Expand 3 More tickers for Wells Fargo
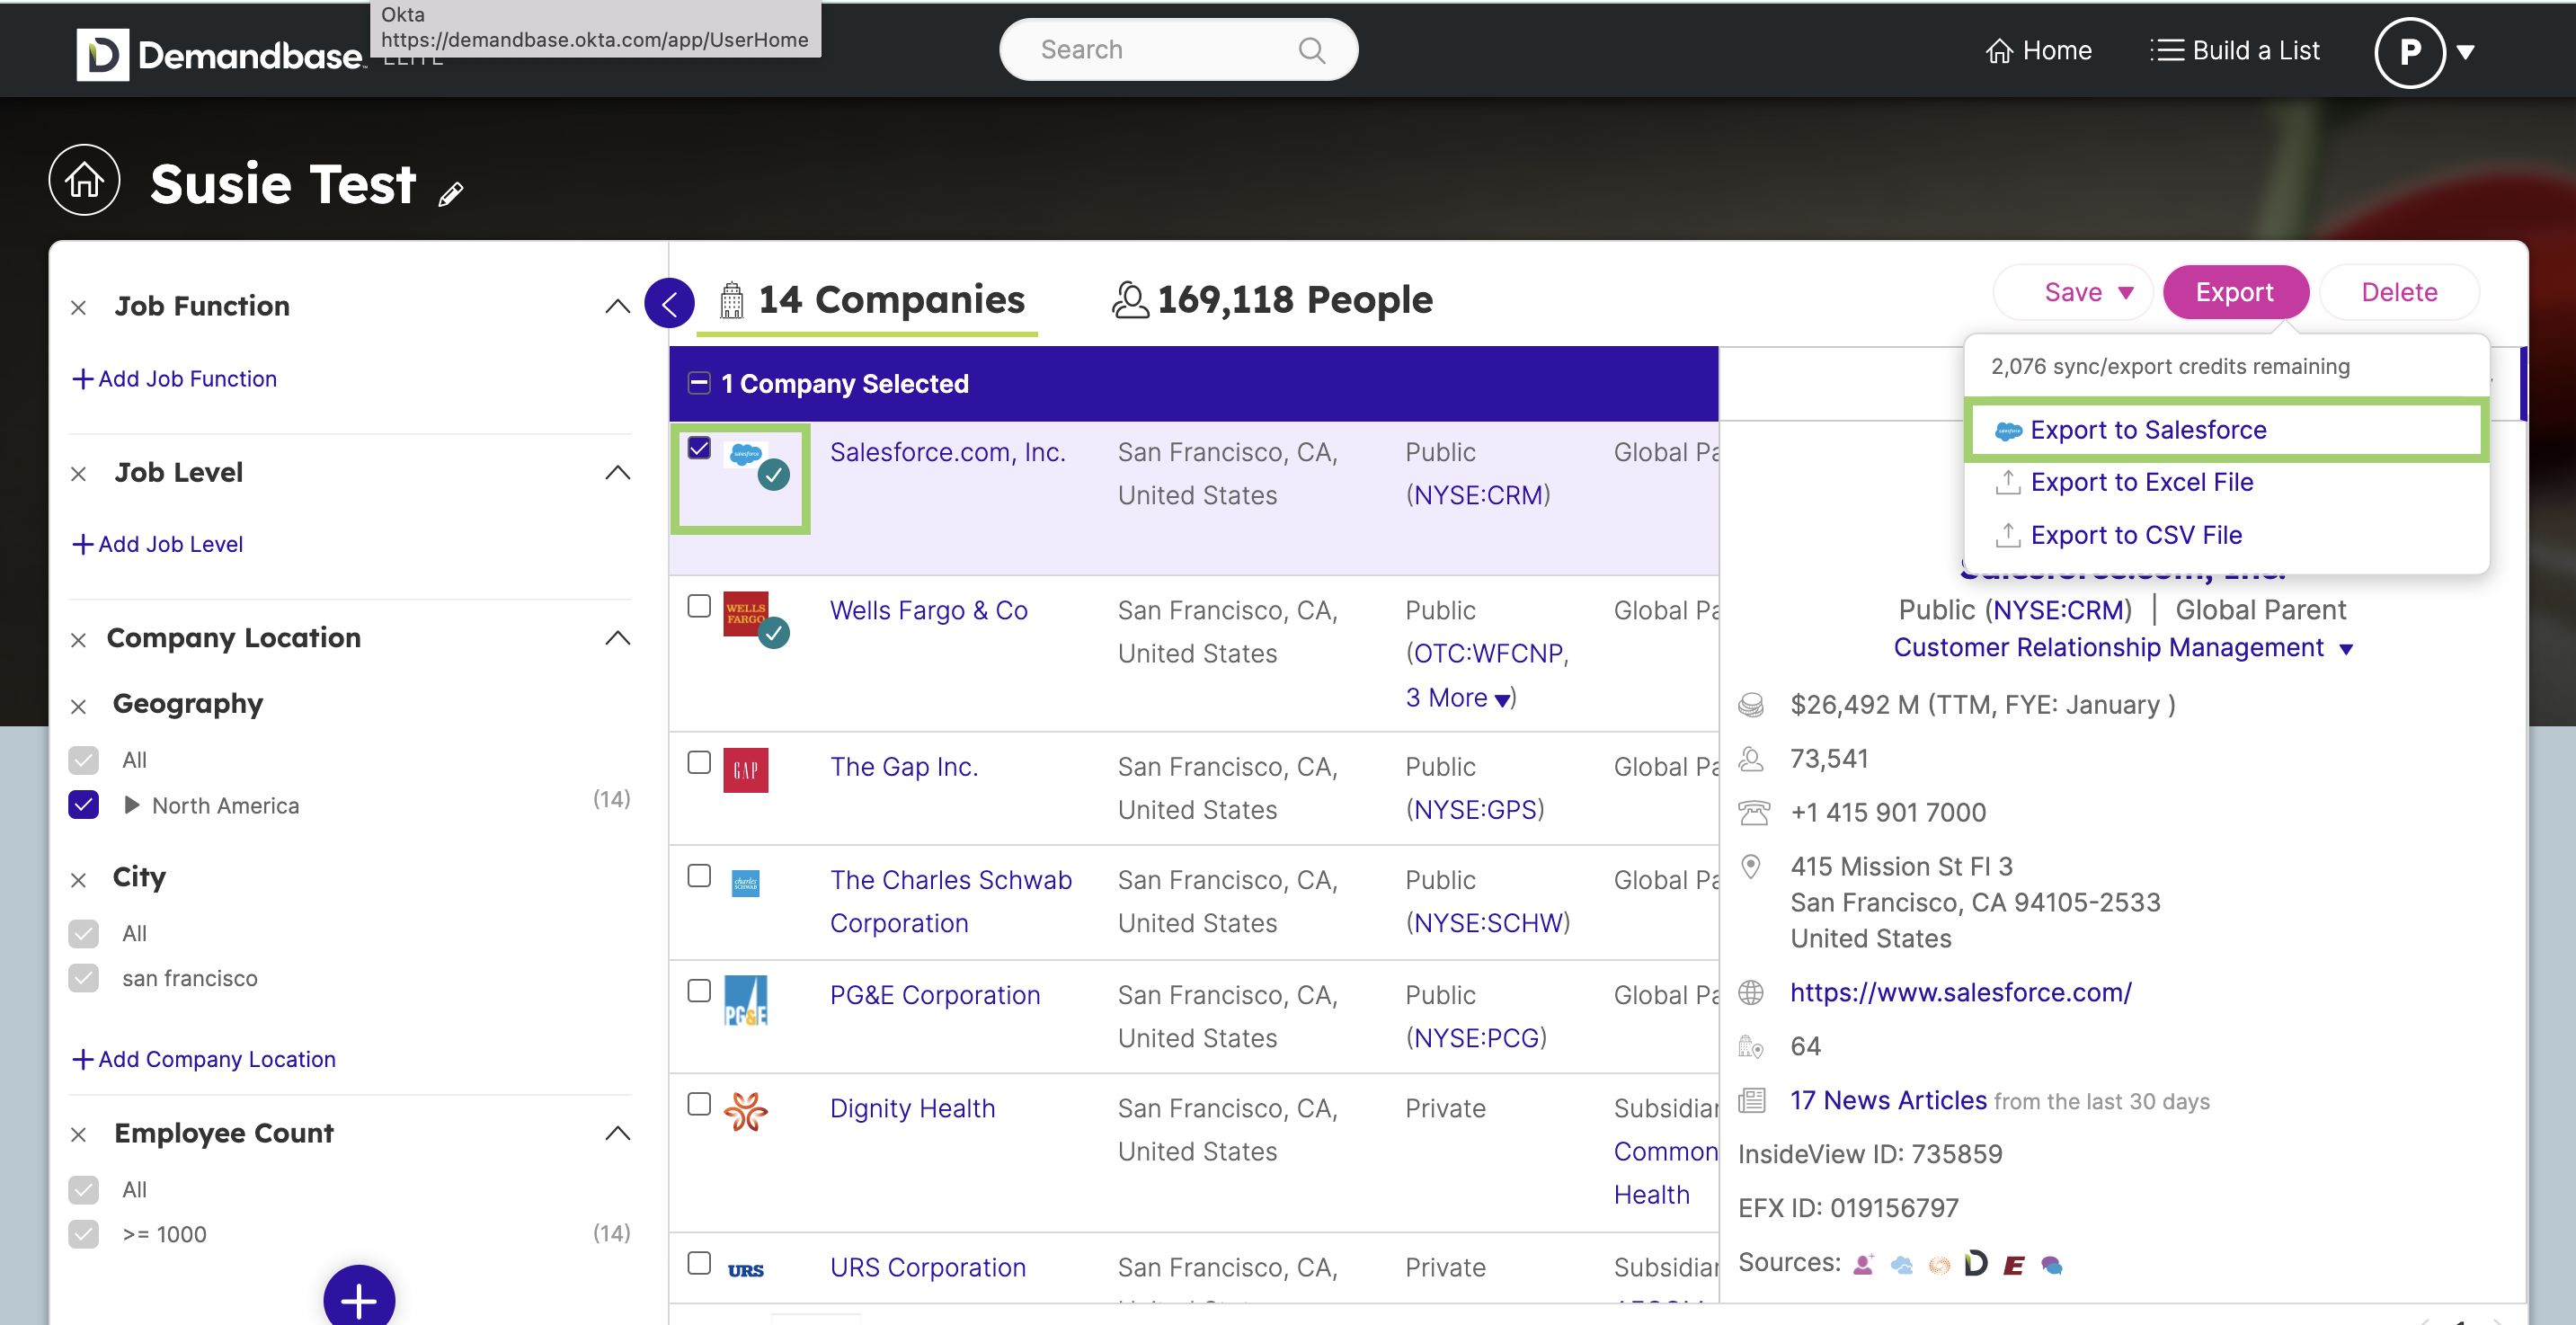The image size is (2576, 1325). pos(1458,698)
